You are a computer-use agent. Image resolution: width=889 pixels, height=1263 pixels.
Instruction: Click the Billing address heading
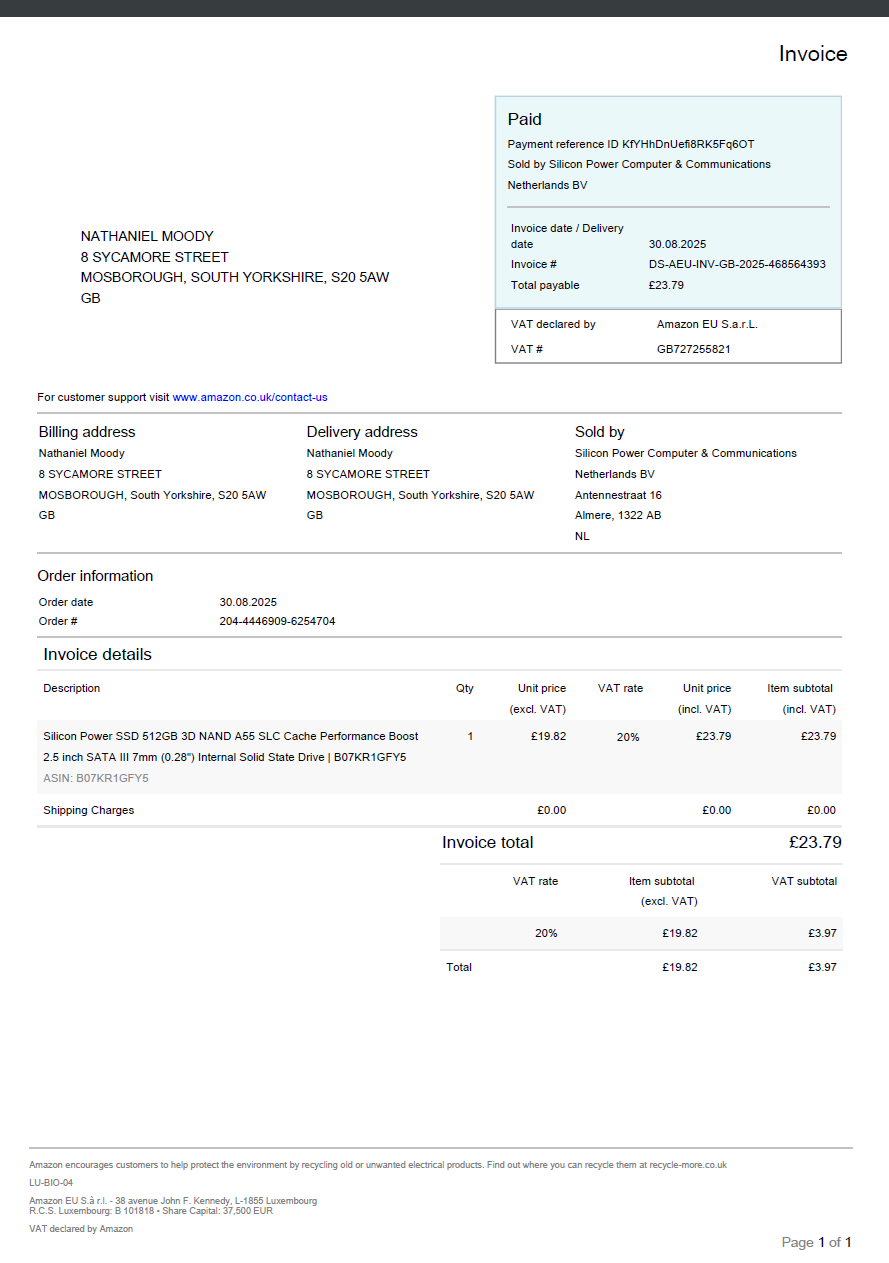point(87,432)
